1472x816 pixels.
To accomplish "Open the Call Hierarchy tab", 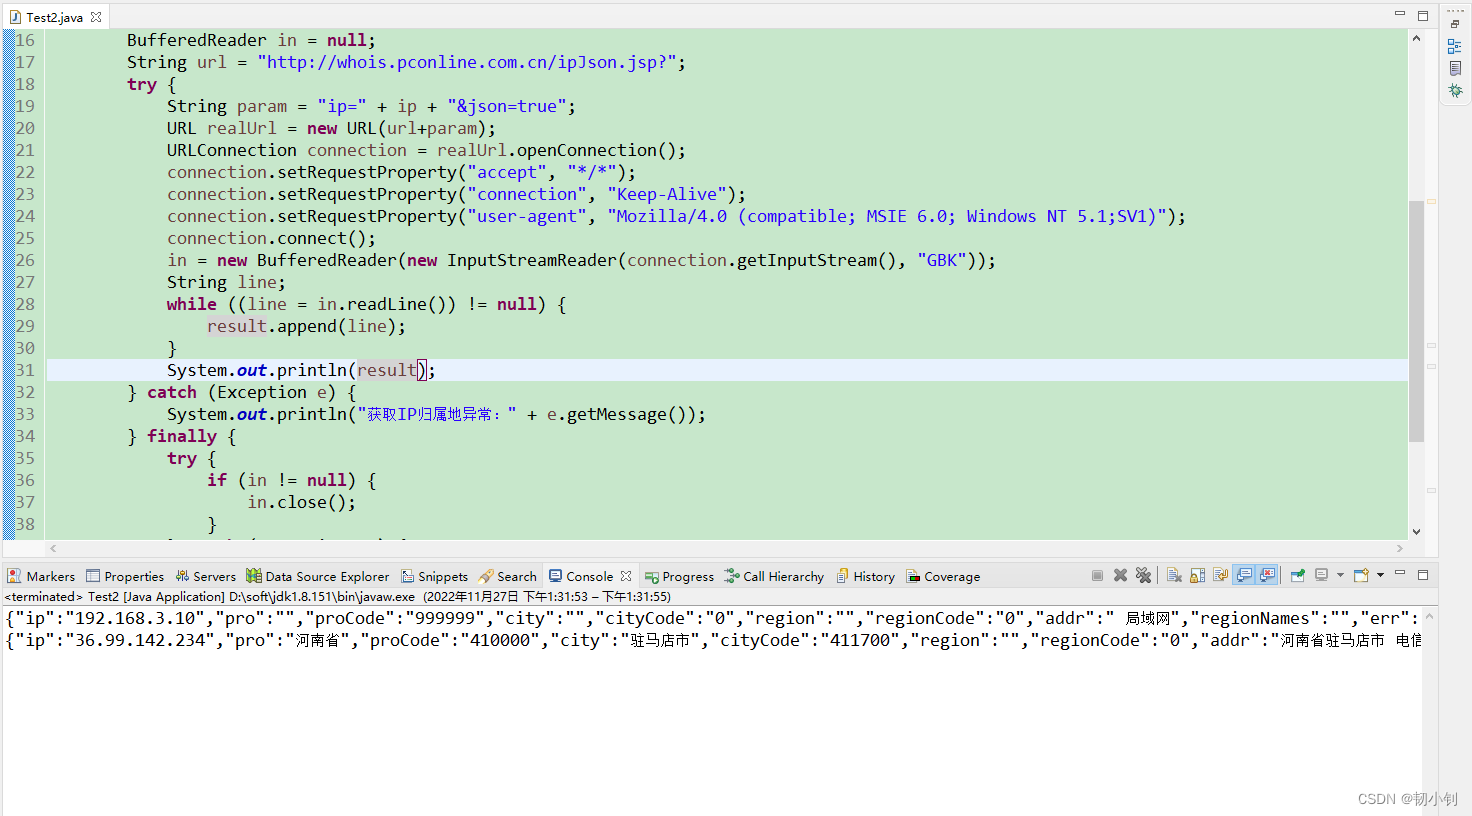I will pyautogui.click(x=774, y=576).
